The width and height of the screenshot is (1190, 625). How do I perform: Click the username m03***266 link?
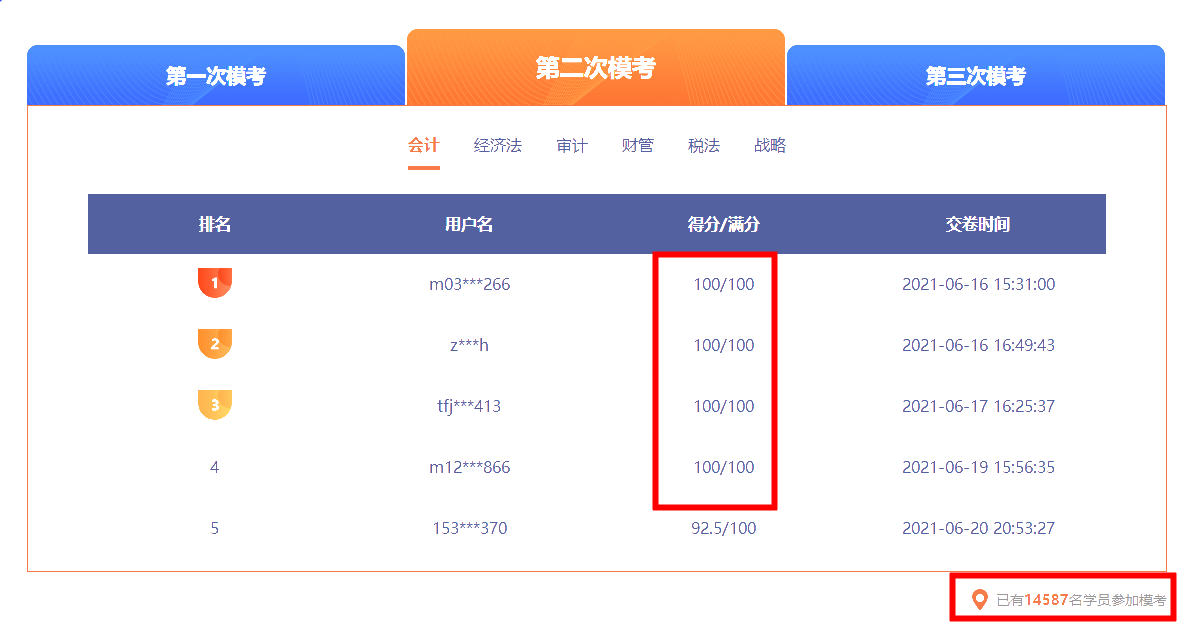pyautogui.click(x=469, y=283)
